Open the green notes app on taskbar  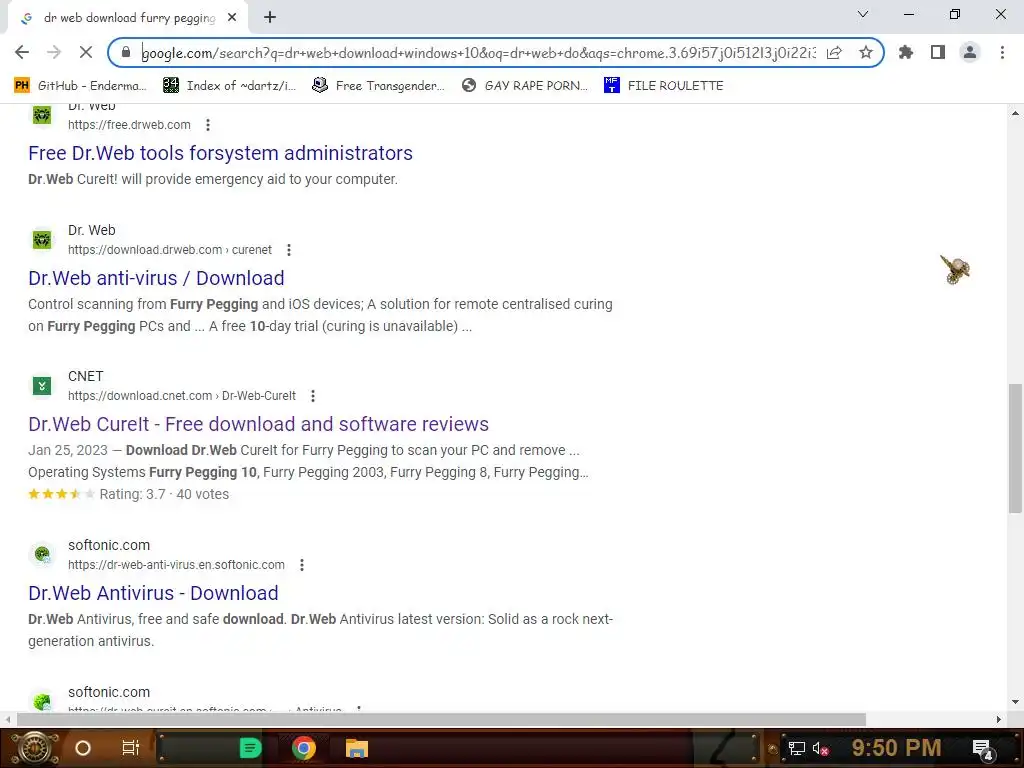point(250,748)
